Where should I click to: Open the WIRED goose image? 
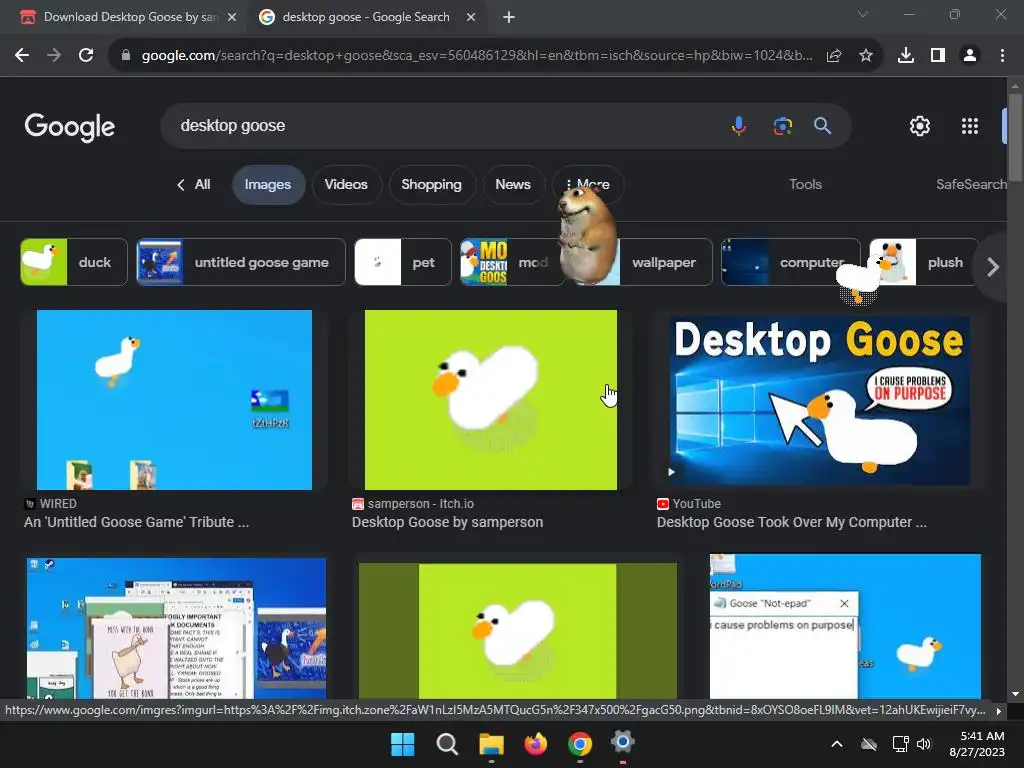pyautogui.click(x=174, y=400)
